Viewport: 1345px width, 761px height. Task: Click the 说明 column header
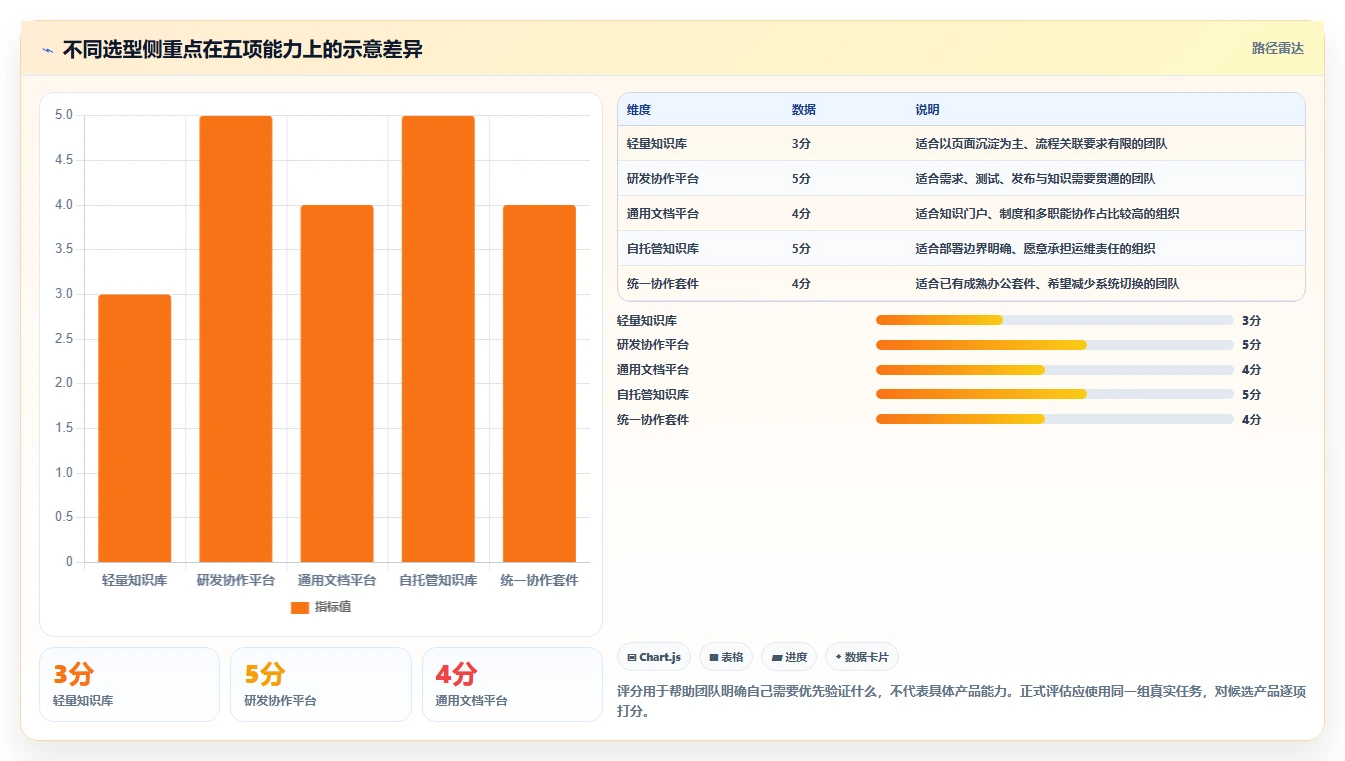point(927,110)
